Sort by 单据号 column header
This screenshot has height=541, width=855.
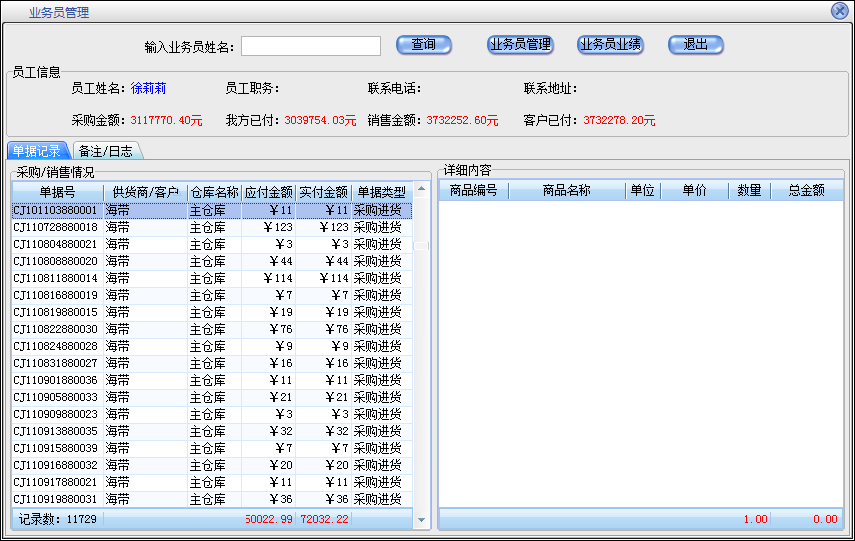pos(57,192)
